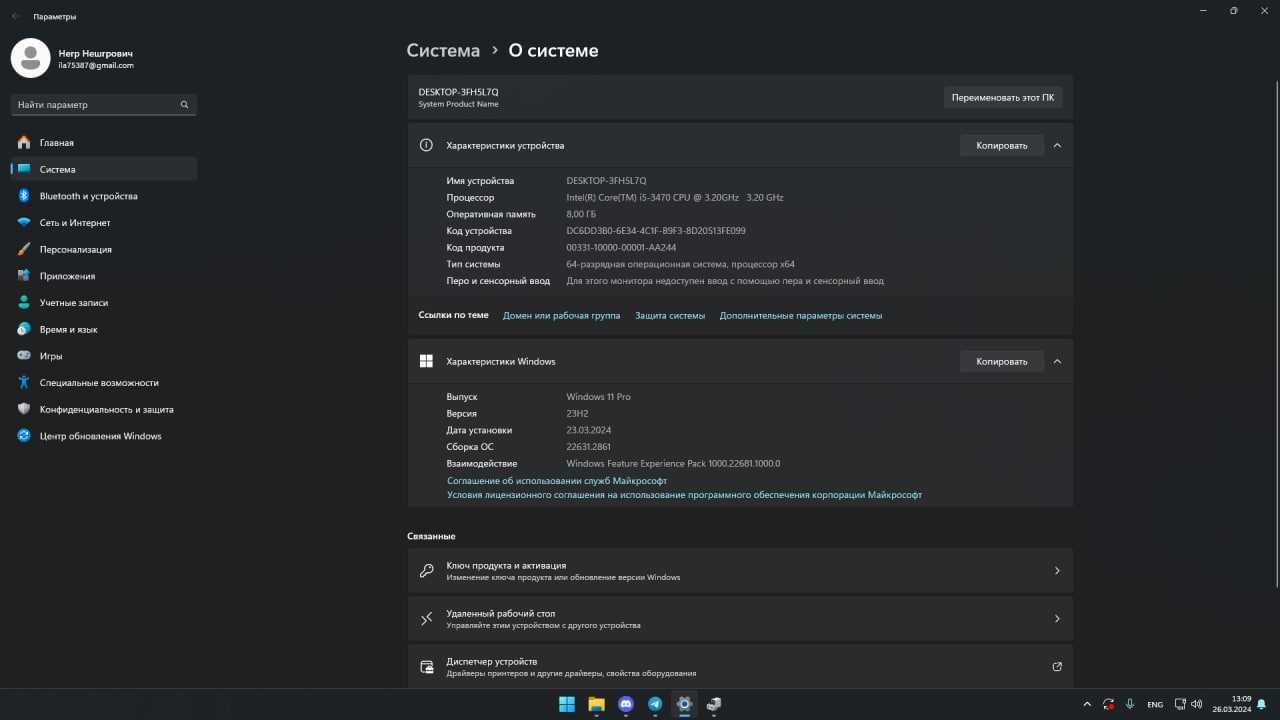Show hidden tray icons chevron
This screenshot has width=1280, height=720.
(1087, 704)
